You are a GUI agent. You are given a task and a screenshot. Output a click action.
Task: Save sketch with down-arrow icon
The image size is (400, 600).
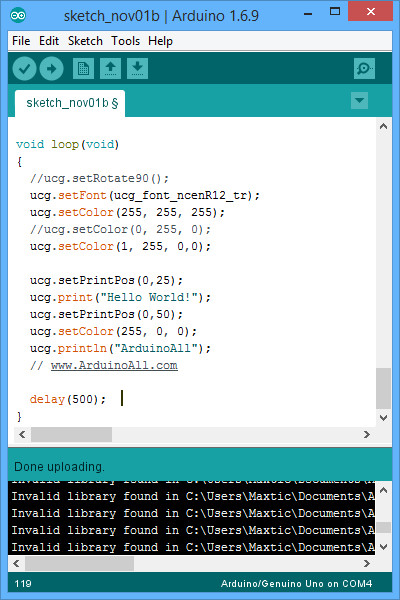(x=137, y=69)
